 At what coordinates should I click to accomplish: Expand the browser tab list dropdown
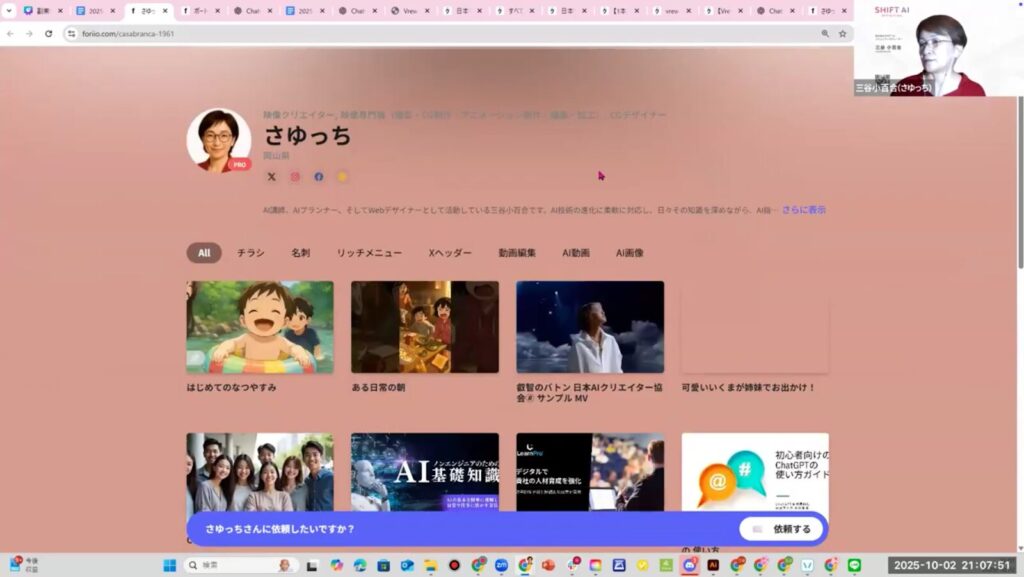[x=9, y=11]
